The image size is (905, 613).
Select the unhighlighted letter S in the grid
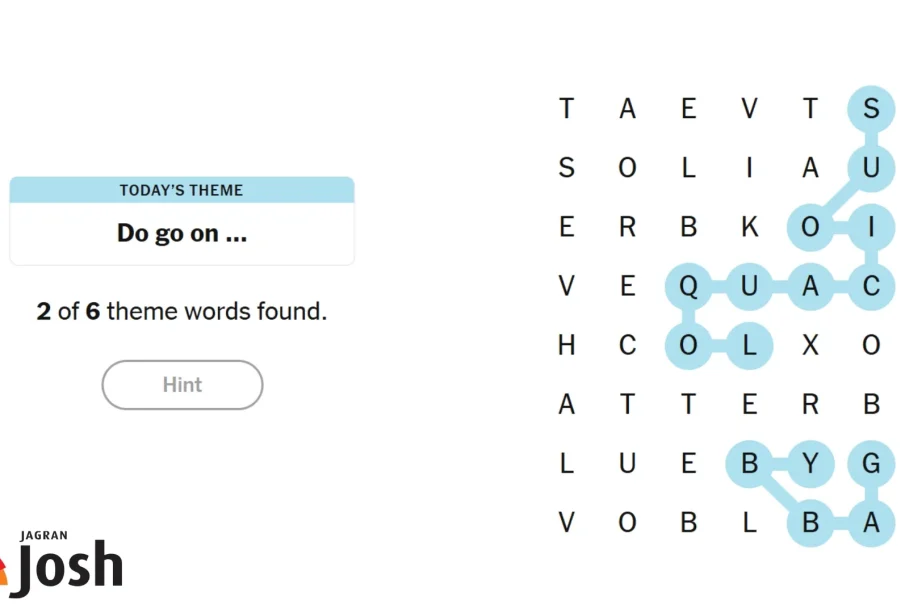tap(567, 168)
